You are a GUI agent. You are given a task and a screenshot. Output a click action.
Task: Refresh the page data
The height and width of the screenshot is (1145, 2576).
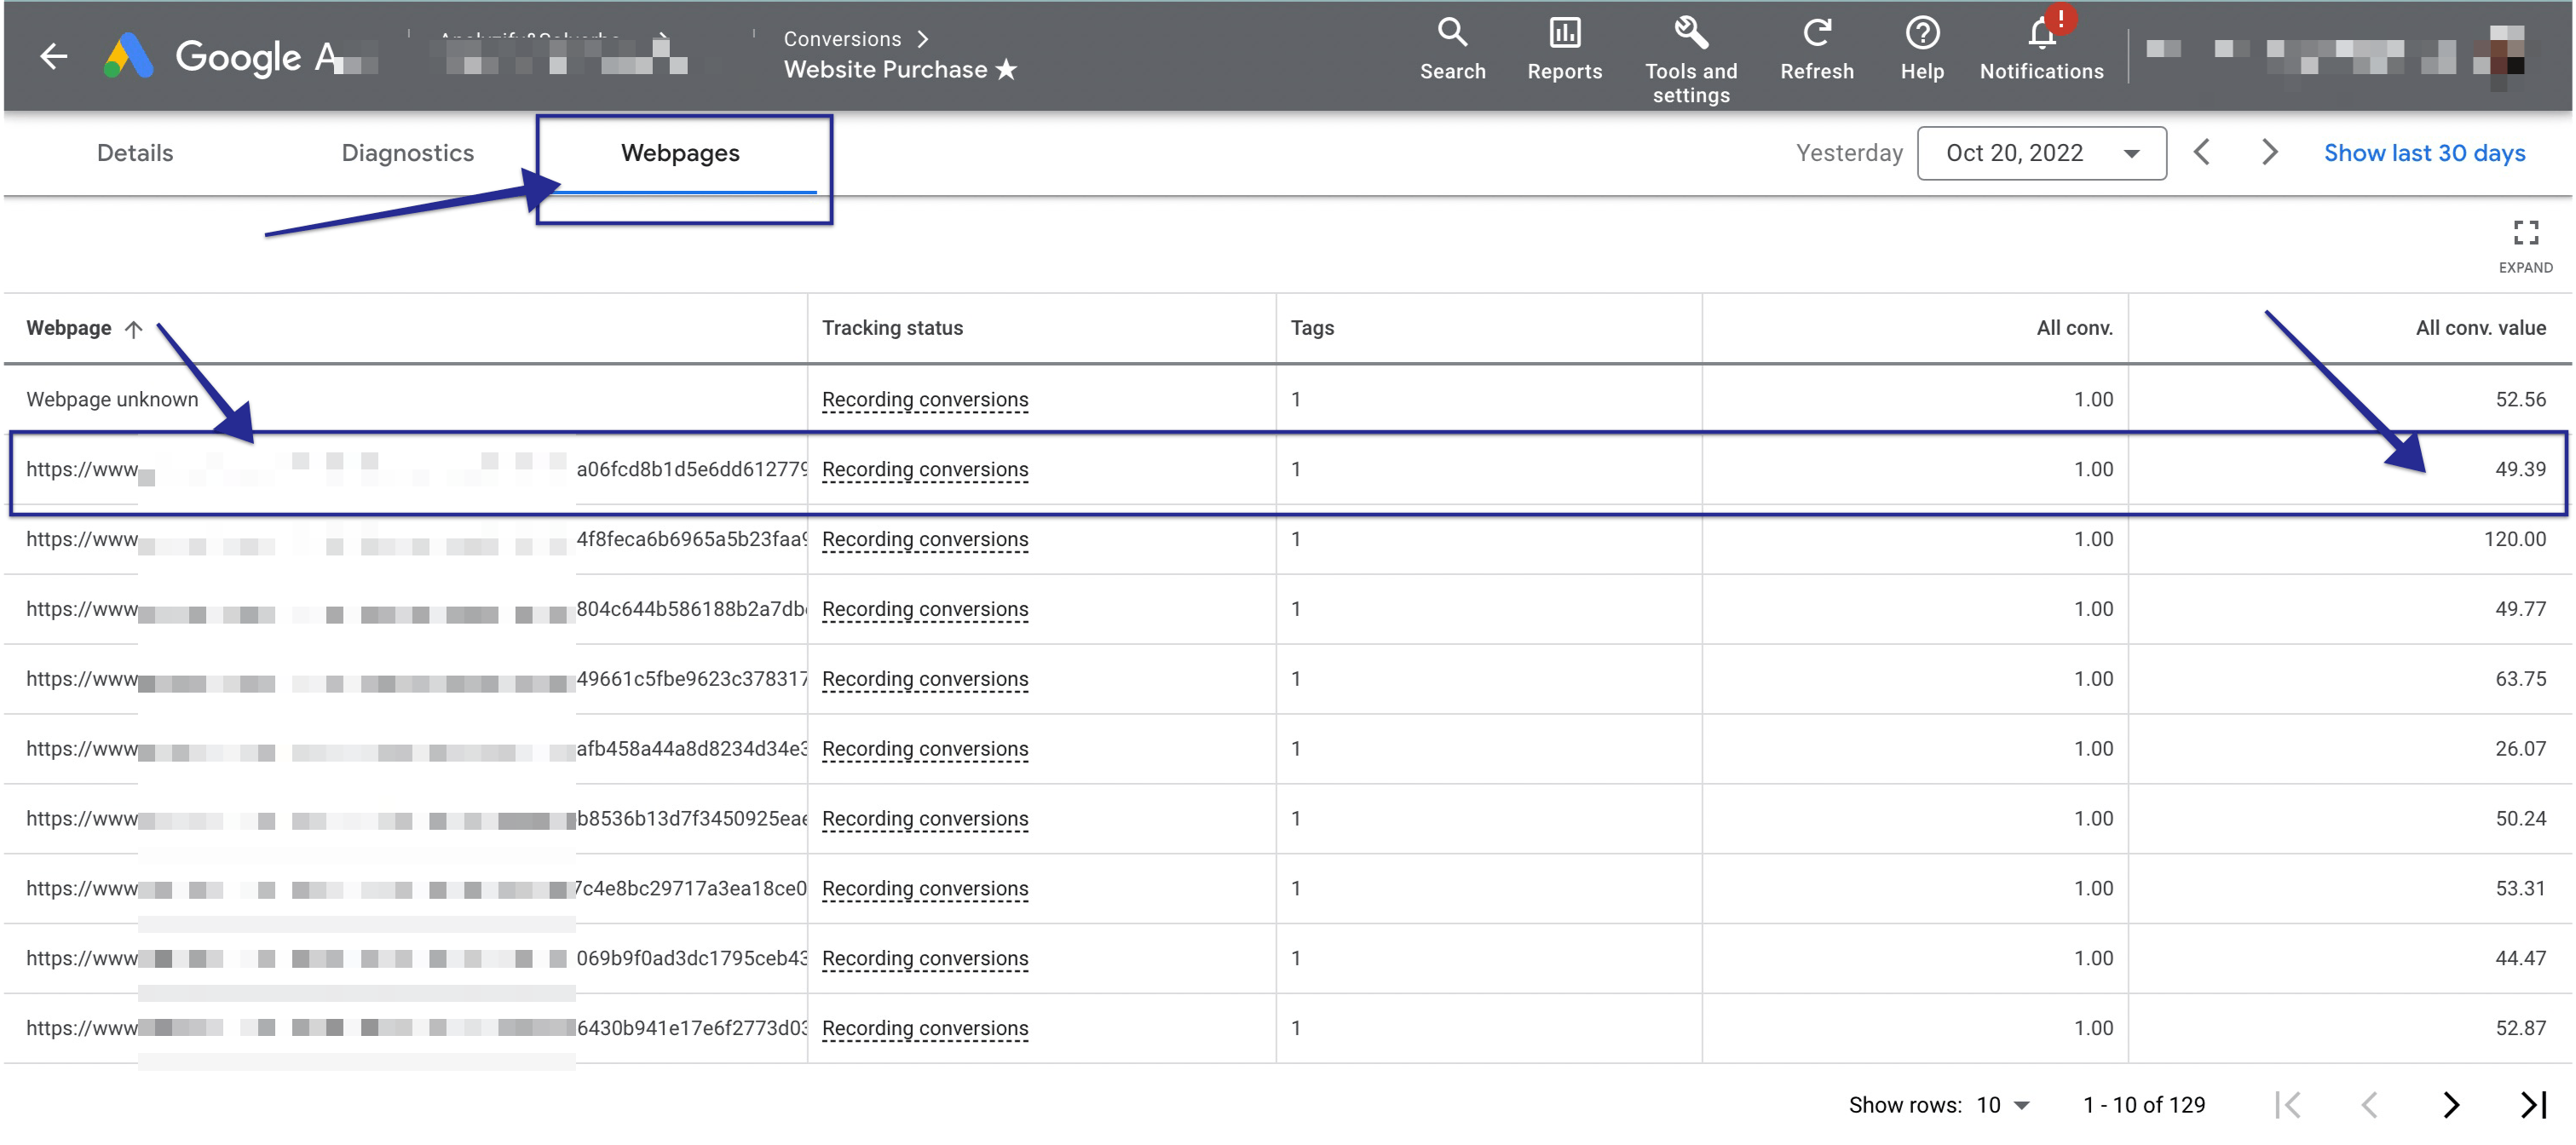coord(1816,49)
